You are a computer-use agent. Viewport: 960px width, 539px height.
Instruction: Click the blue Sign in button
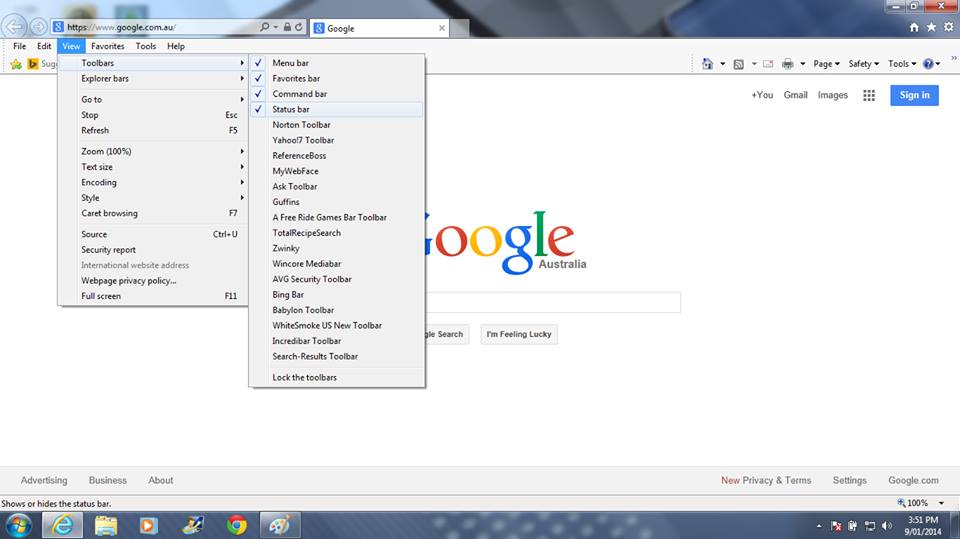tap(914, 95)
